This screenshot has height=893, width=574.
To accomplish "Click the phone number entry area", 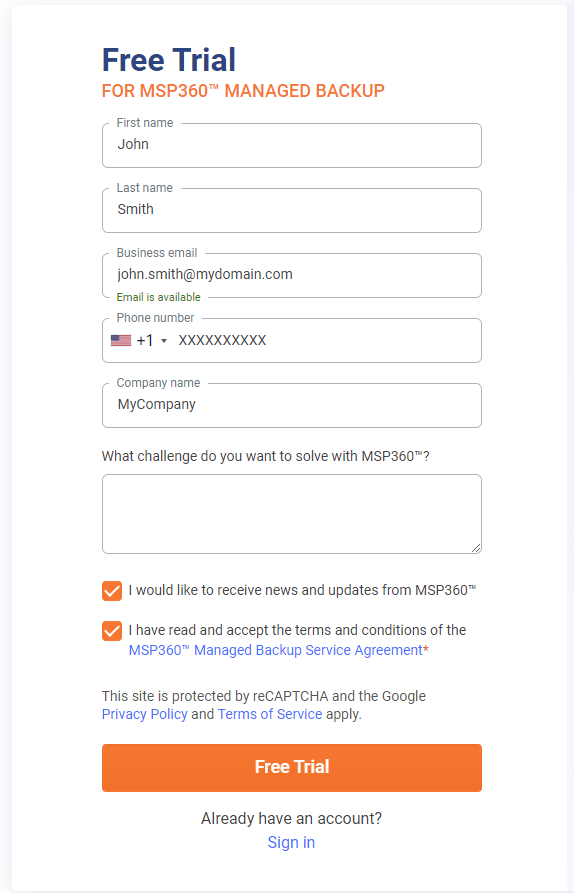I will (x=326, y=341).
